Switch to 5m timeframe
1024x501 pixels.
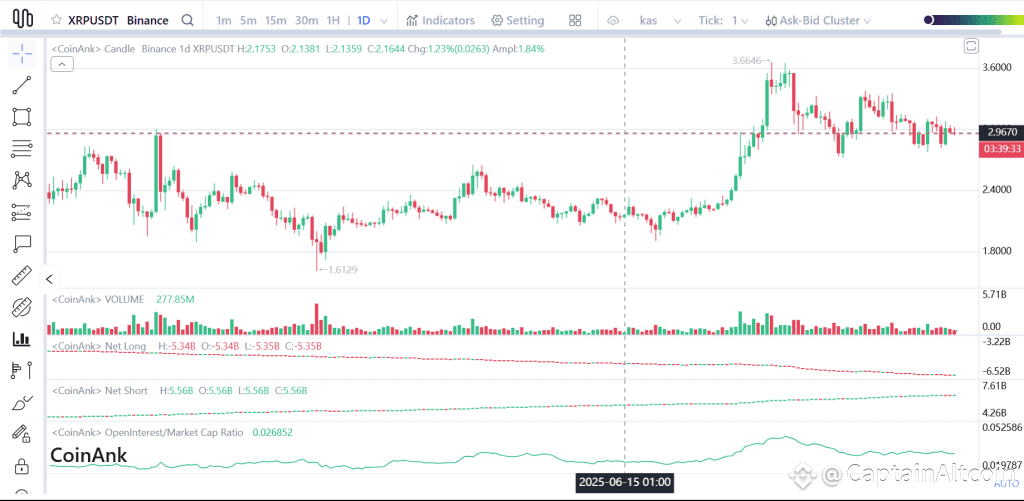point(248,20)
